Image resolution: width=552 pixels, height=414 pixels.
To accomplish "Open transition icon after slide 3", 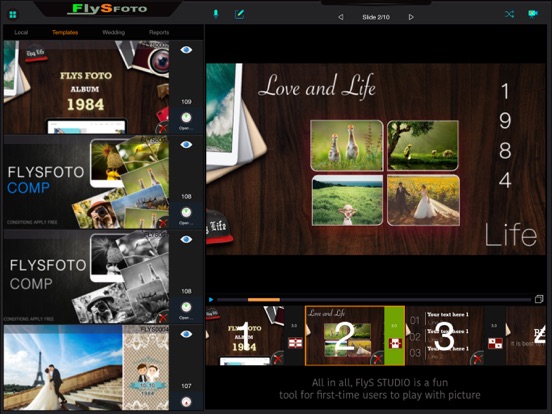I will click(x=495, y=343).
